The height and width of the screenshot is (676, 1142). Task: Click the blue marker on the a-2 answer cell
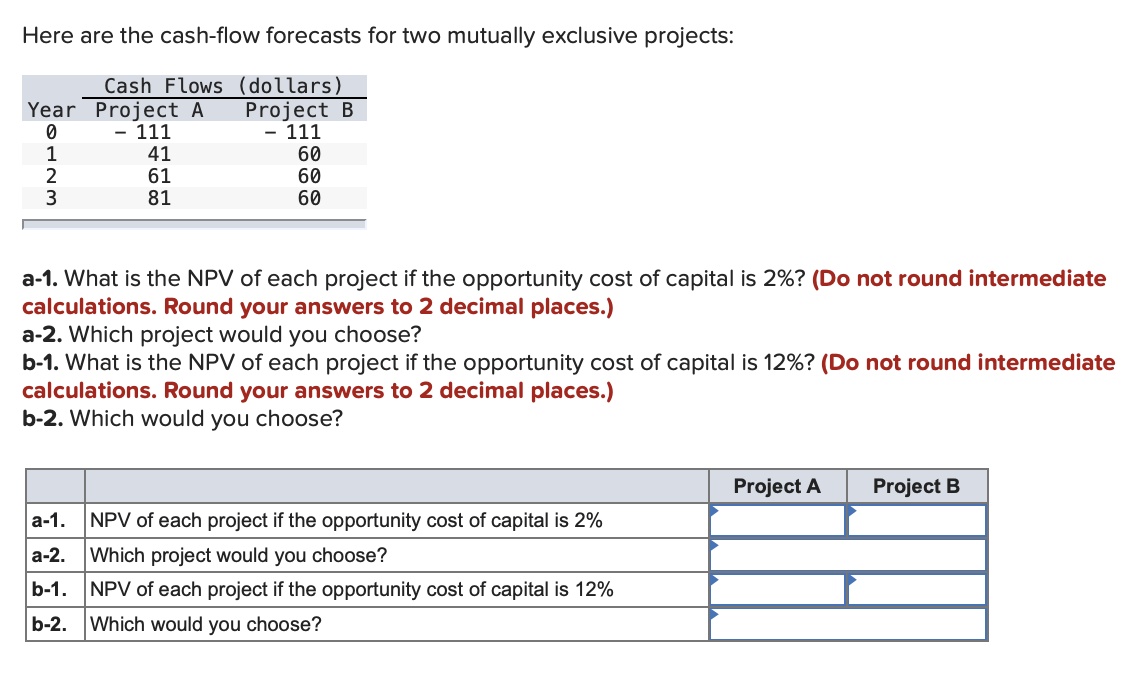(x=712, y=544)
